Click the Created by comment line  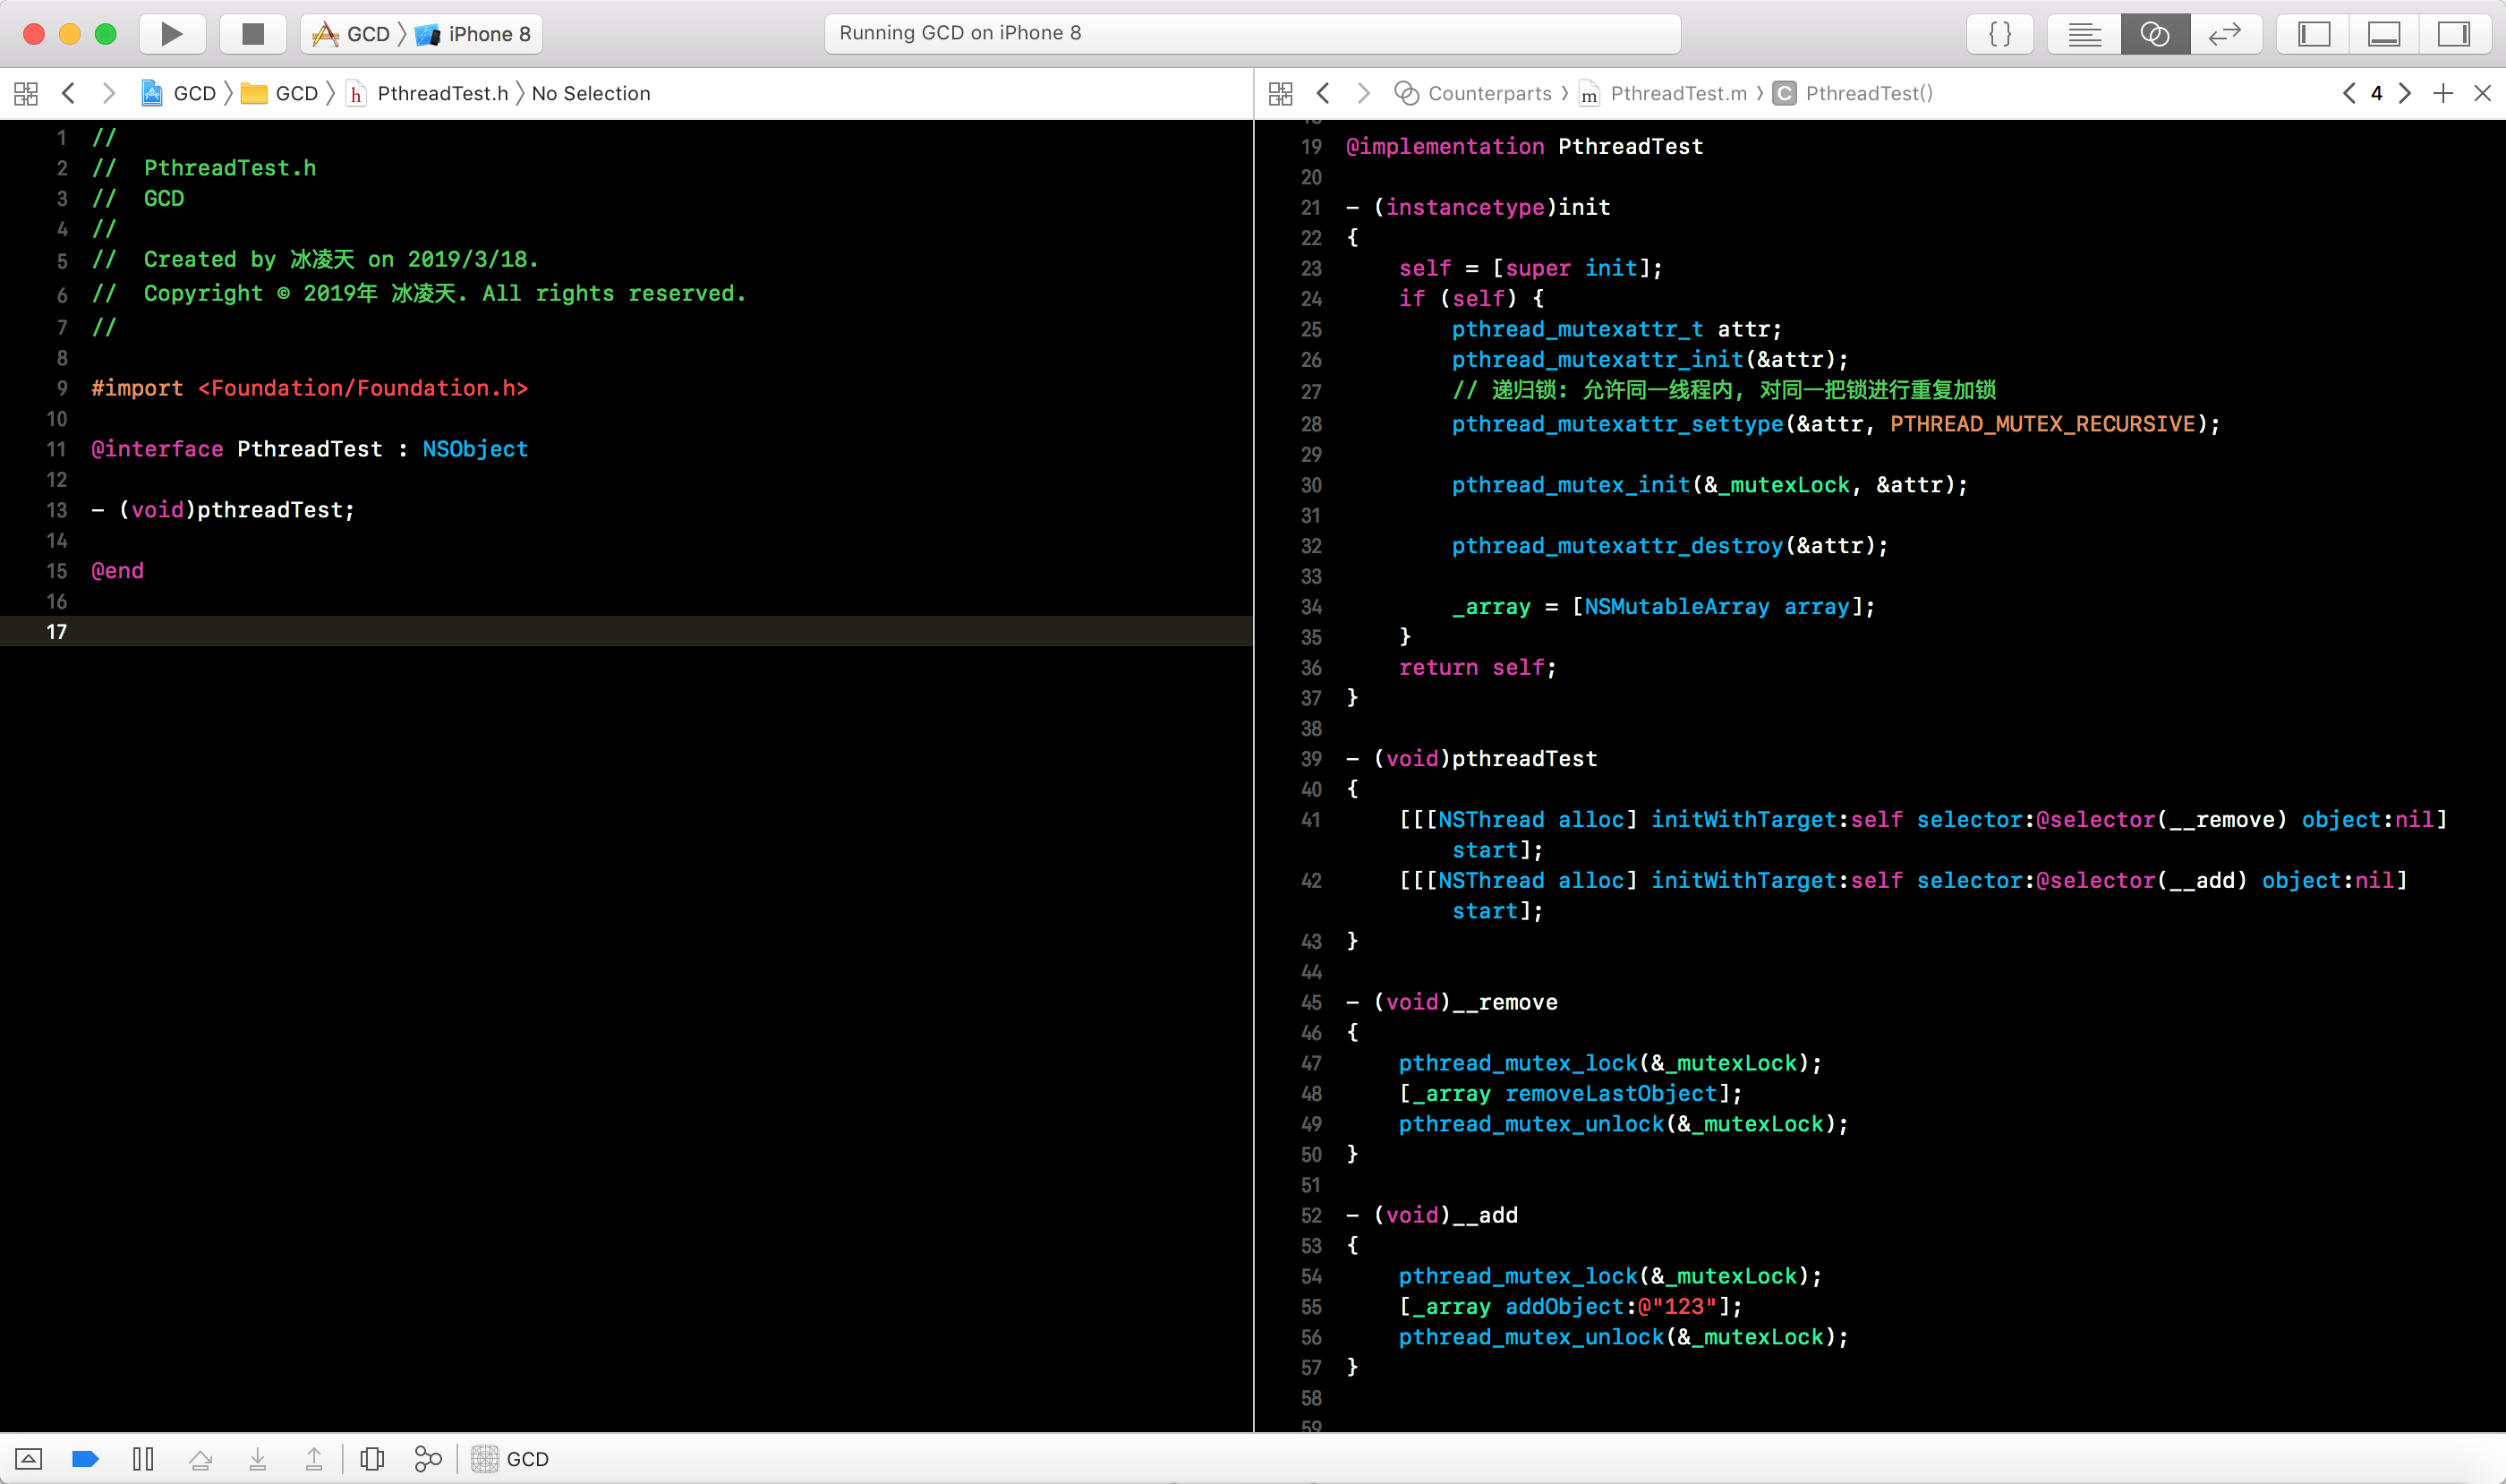pos(315,259)
